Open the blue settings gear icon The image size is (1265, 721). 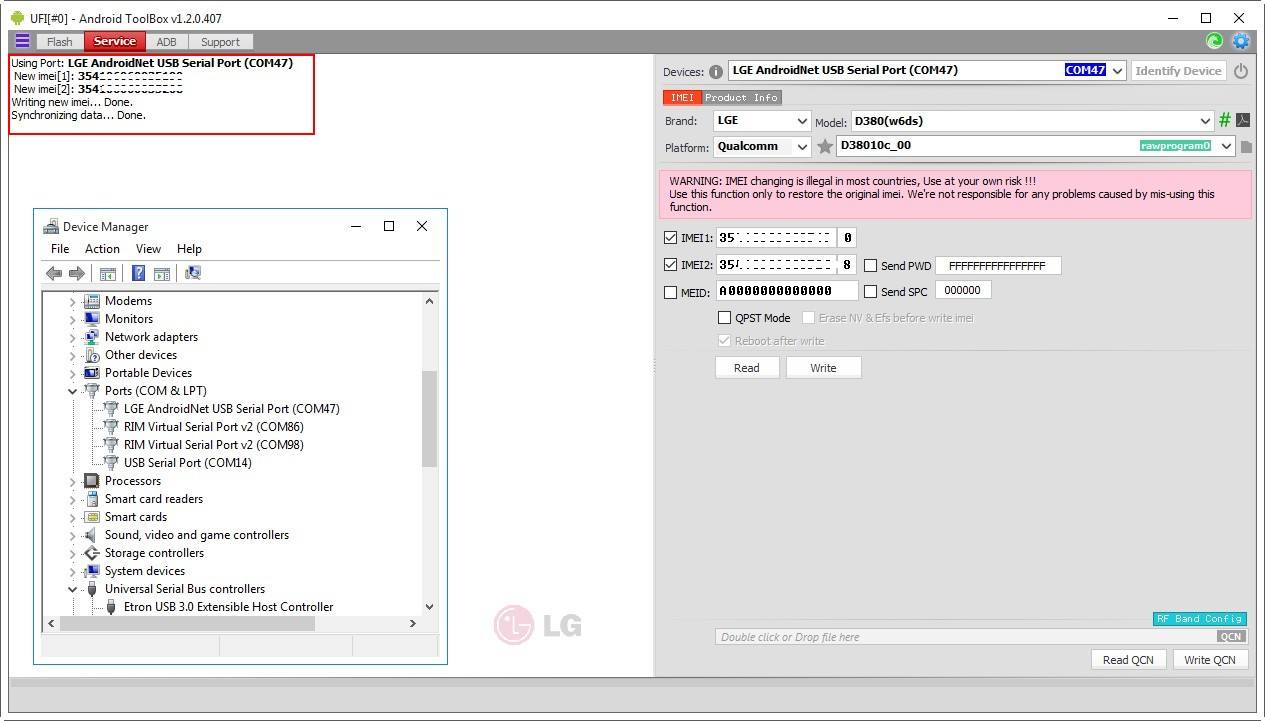coord(1241,41)
